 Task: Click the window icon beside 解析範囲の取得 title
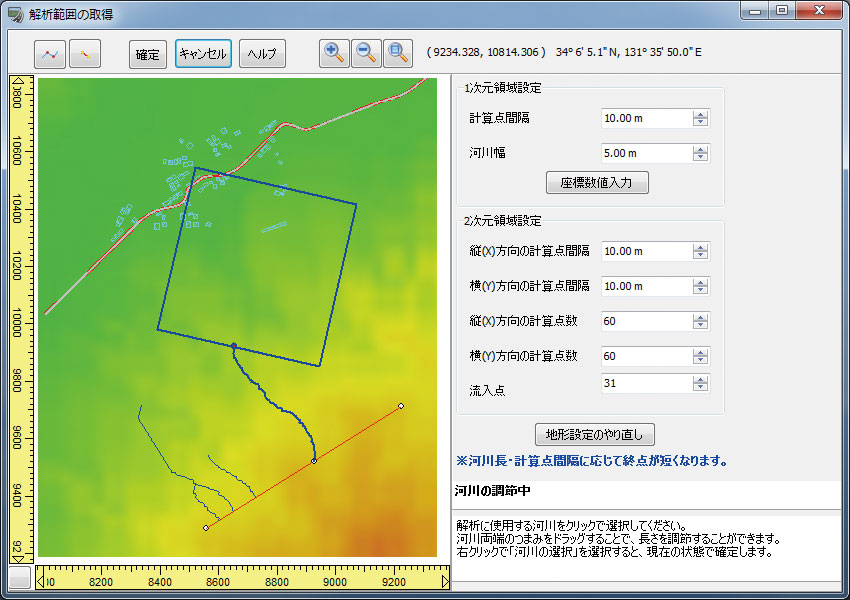point(16,14)
